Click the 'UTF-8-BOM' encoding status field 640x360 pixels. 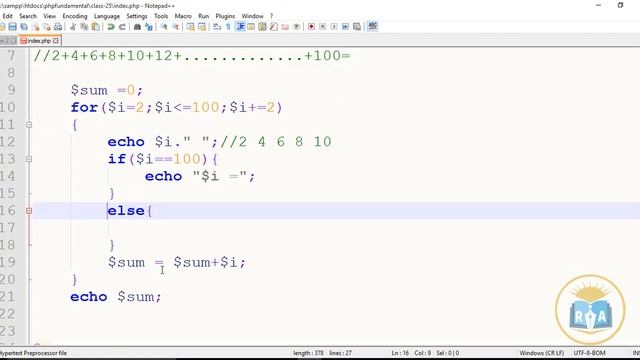pyautogui.click(x=589, y=353)
